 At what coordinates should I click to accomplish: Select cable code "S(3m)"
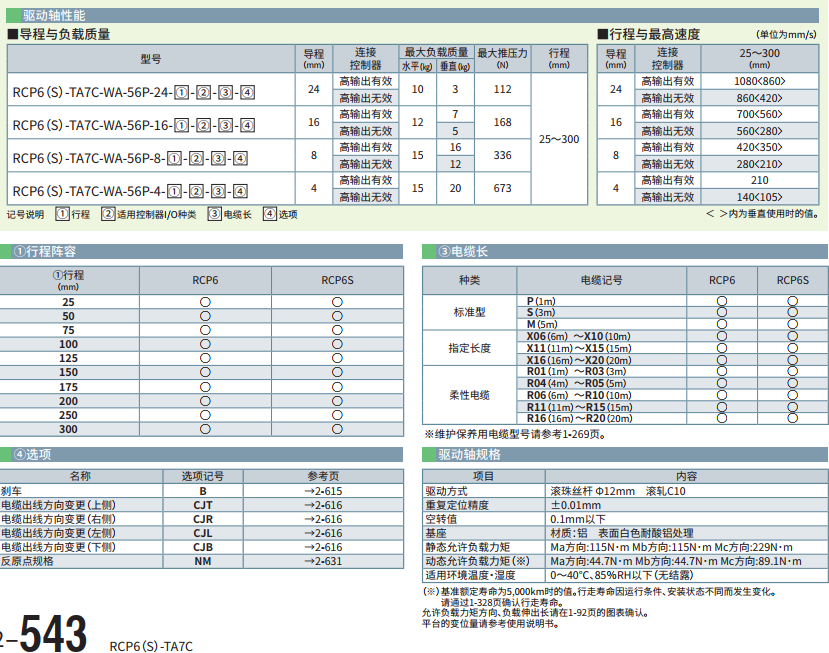[x=541, y=312]
